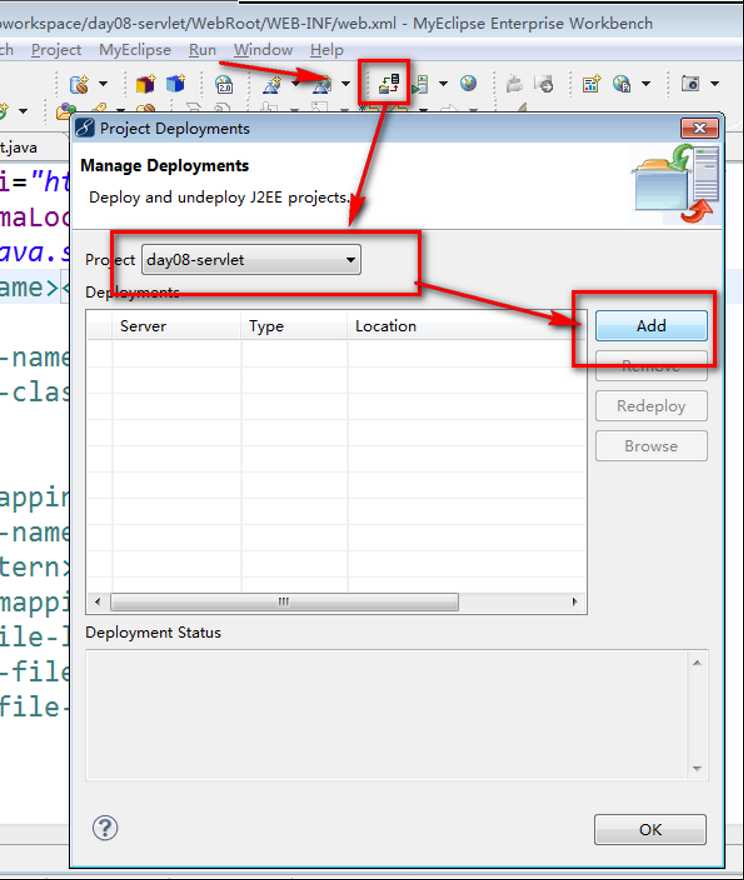Click the Type column header
The width and height of the screenshot is (744, 880).
(x=294, y=326)
